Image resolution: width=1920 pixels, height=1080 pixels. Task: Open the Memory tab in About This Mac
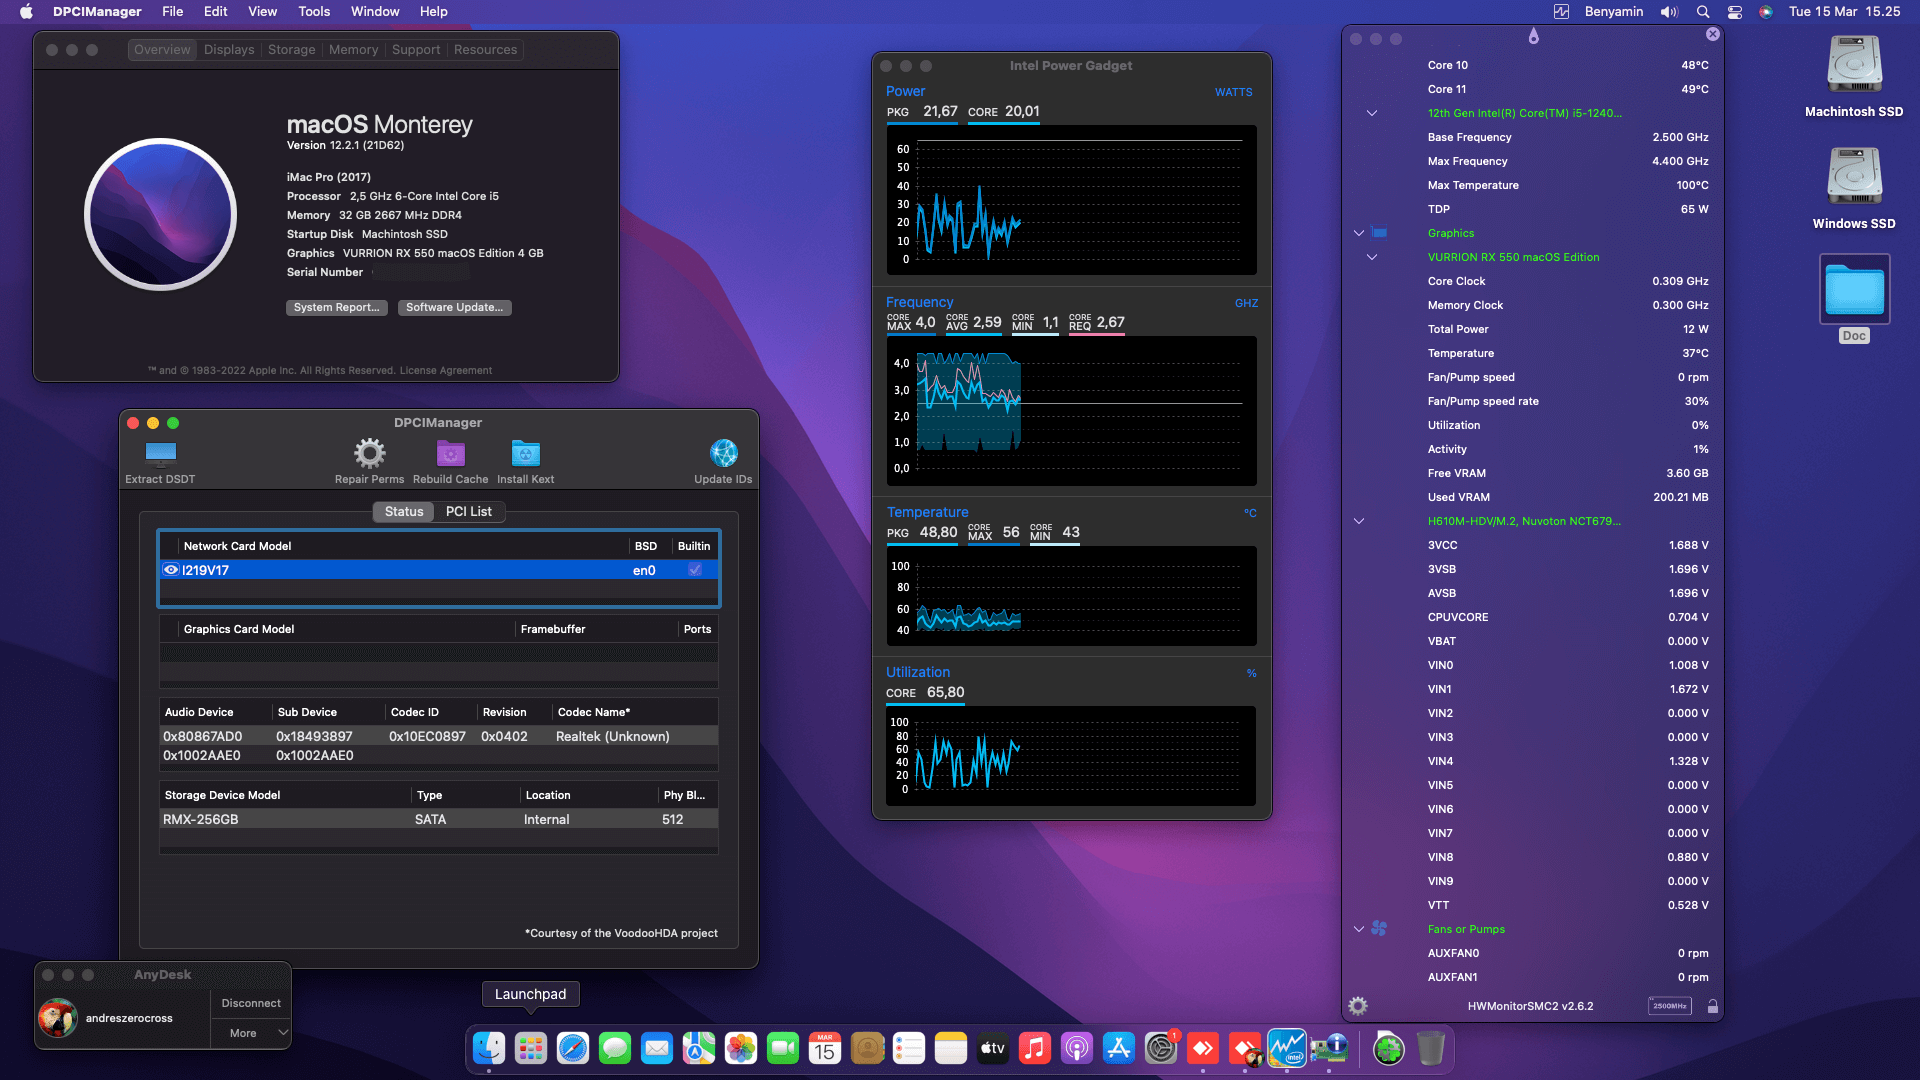point(354,50)
